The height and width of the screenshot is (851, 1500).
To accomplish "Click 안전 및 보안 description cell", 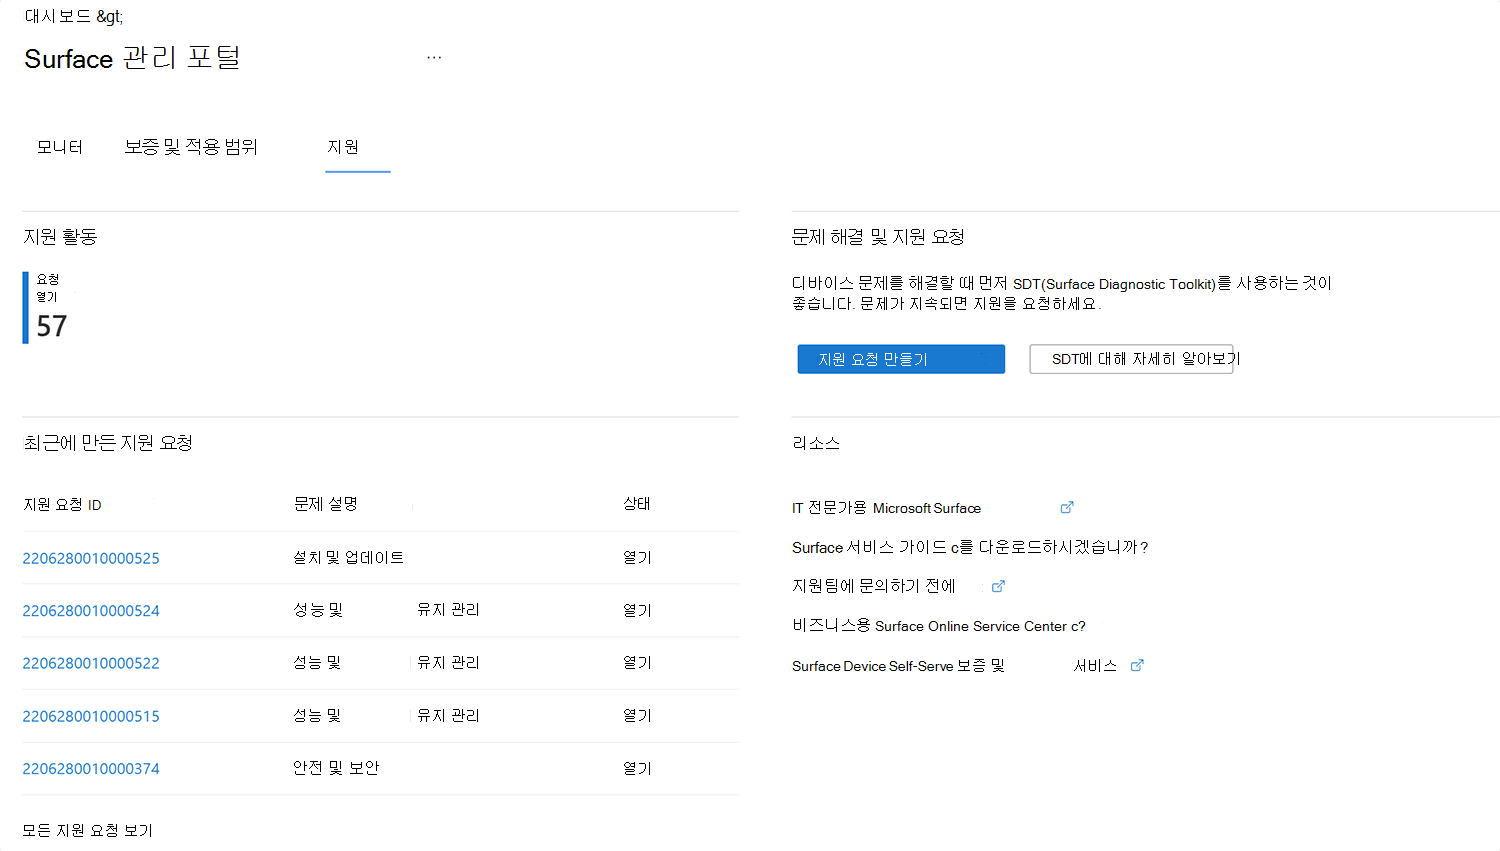I will click(x=336, y=768).
